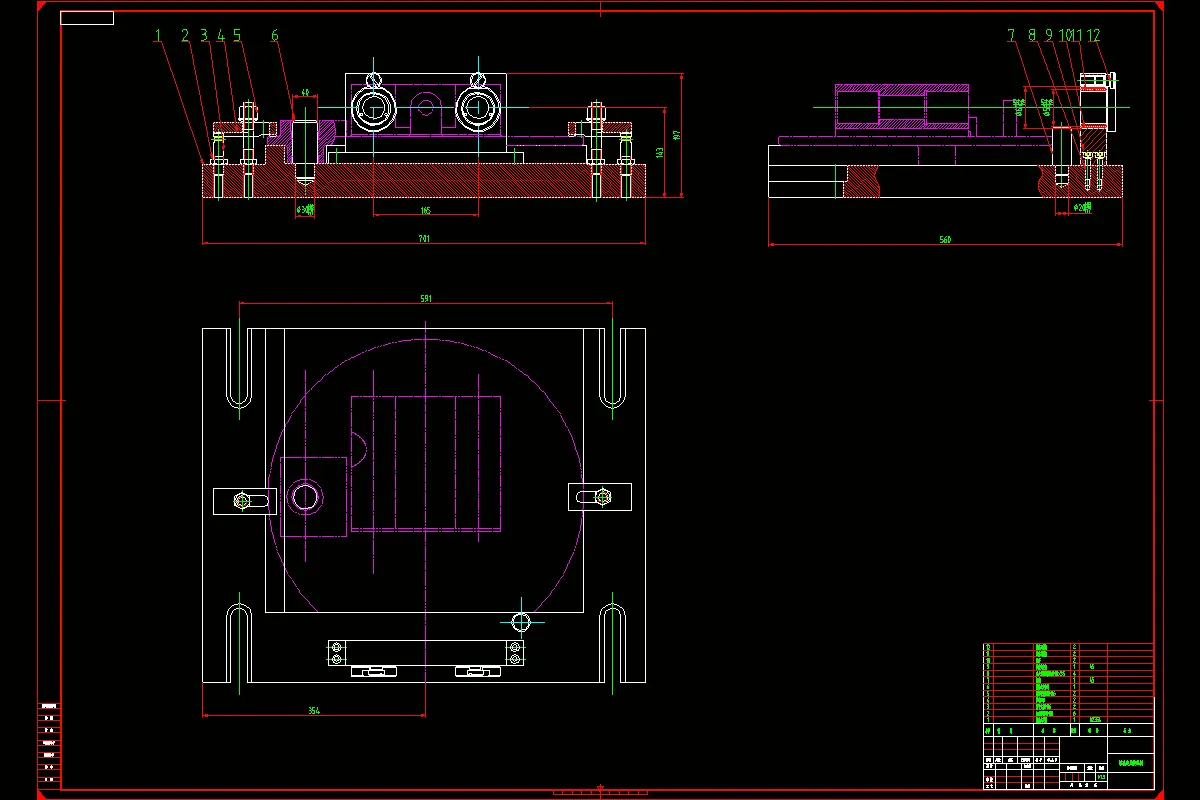Click part callout number 3
This screenshot has height=800, width=1200.
(204, 35)
